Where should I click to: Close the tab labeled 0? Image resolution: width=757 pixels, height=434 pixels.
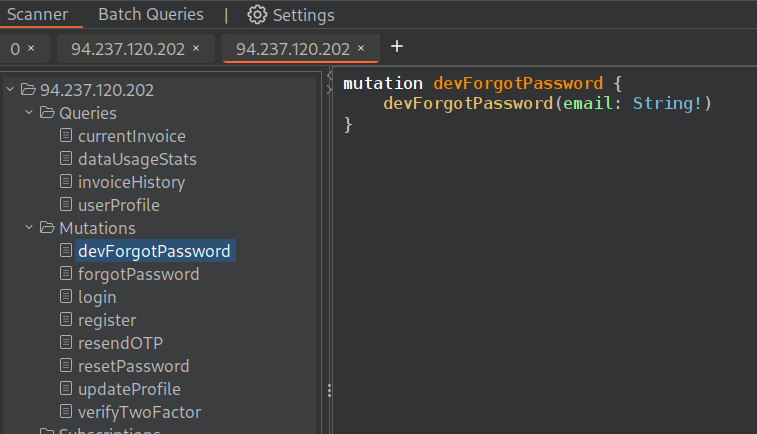point(31,48)
